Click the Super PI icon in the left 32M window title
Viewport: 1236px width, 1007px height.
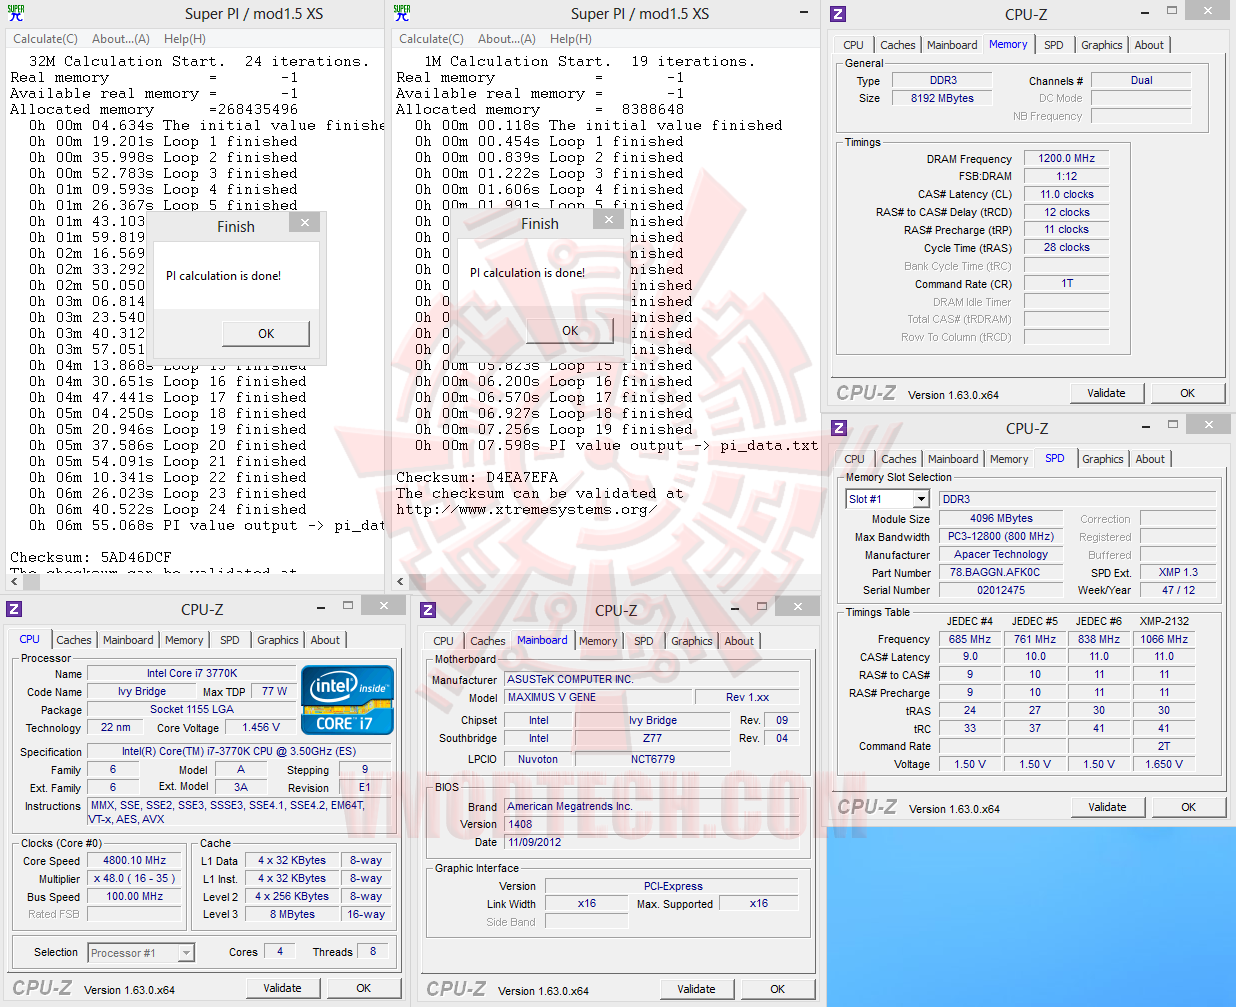[15, 13]
